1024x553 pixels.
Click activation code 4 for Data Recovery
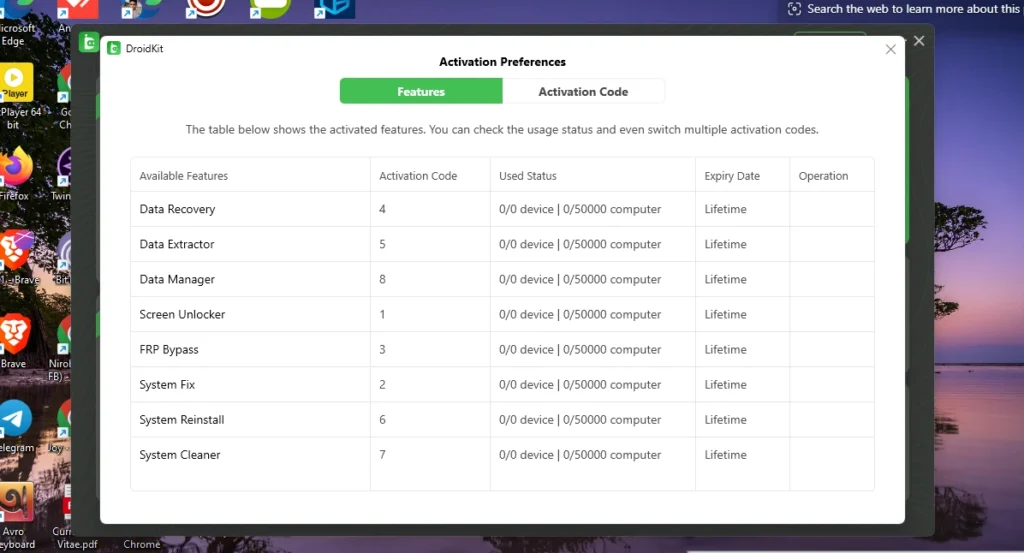tap(382, 209)
